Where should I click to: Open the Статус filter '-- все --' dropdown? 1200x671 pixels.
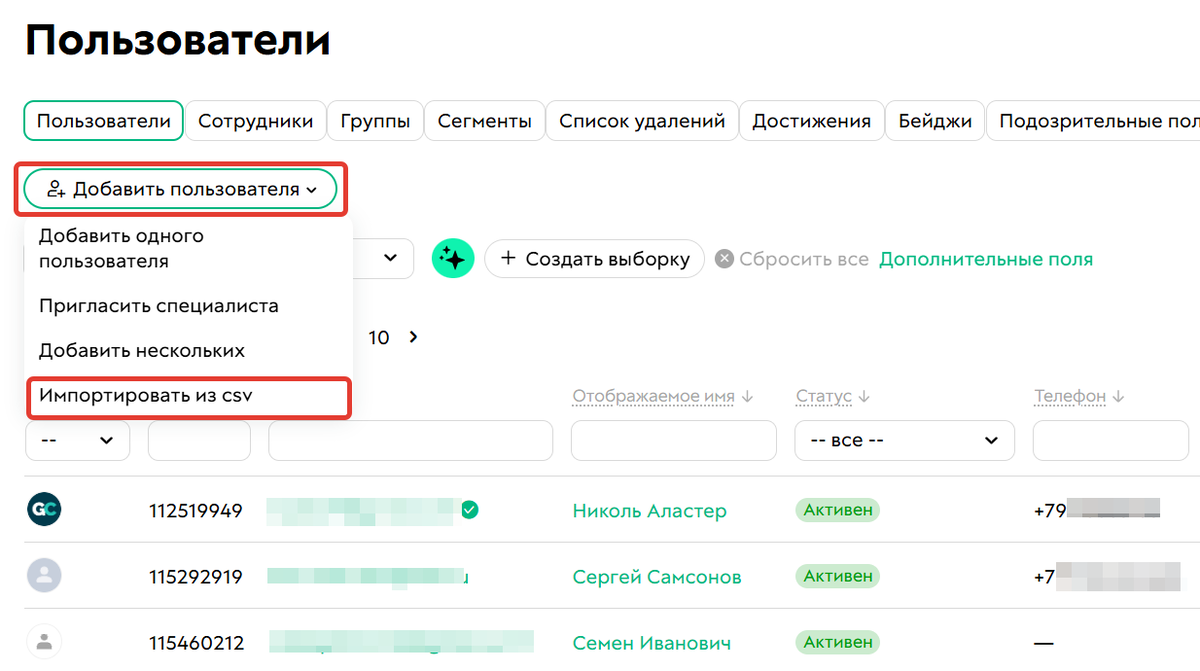pos(904,440)
